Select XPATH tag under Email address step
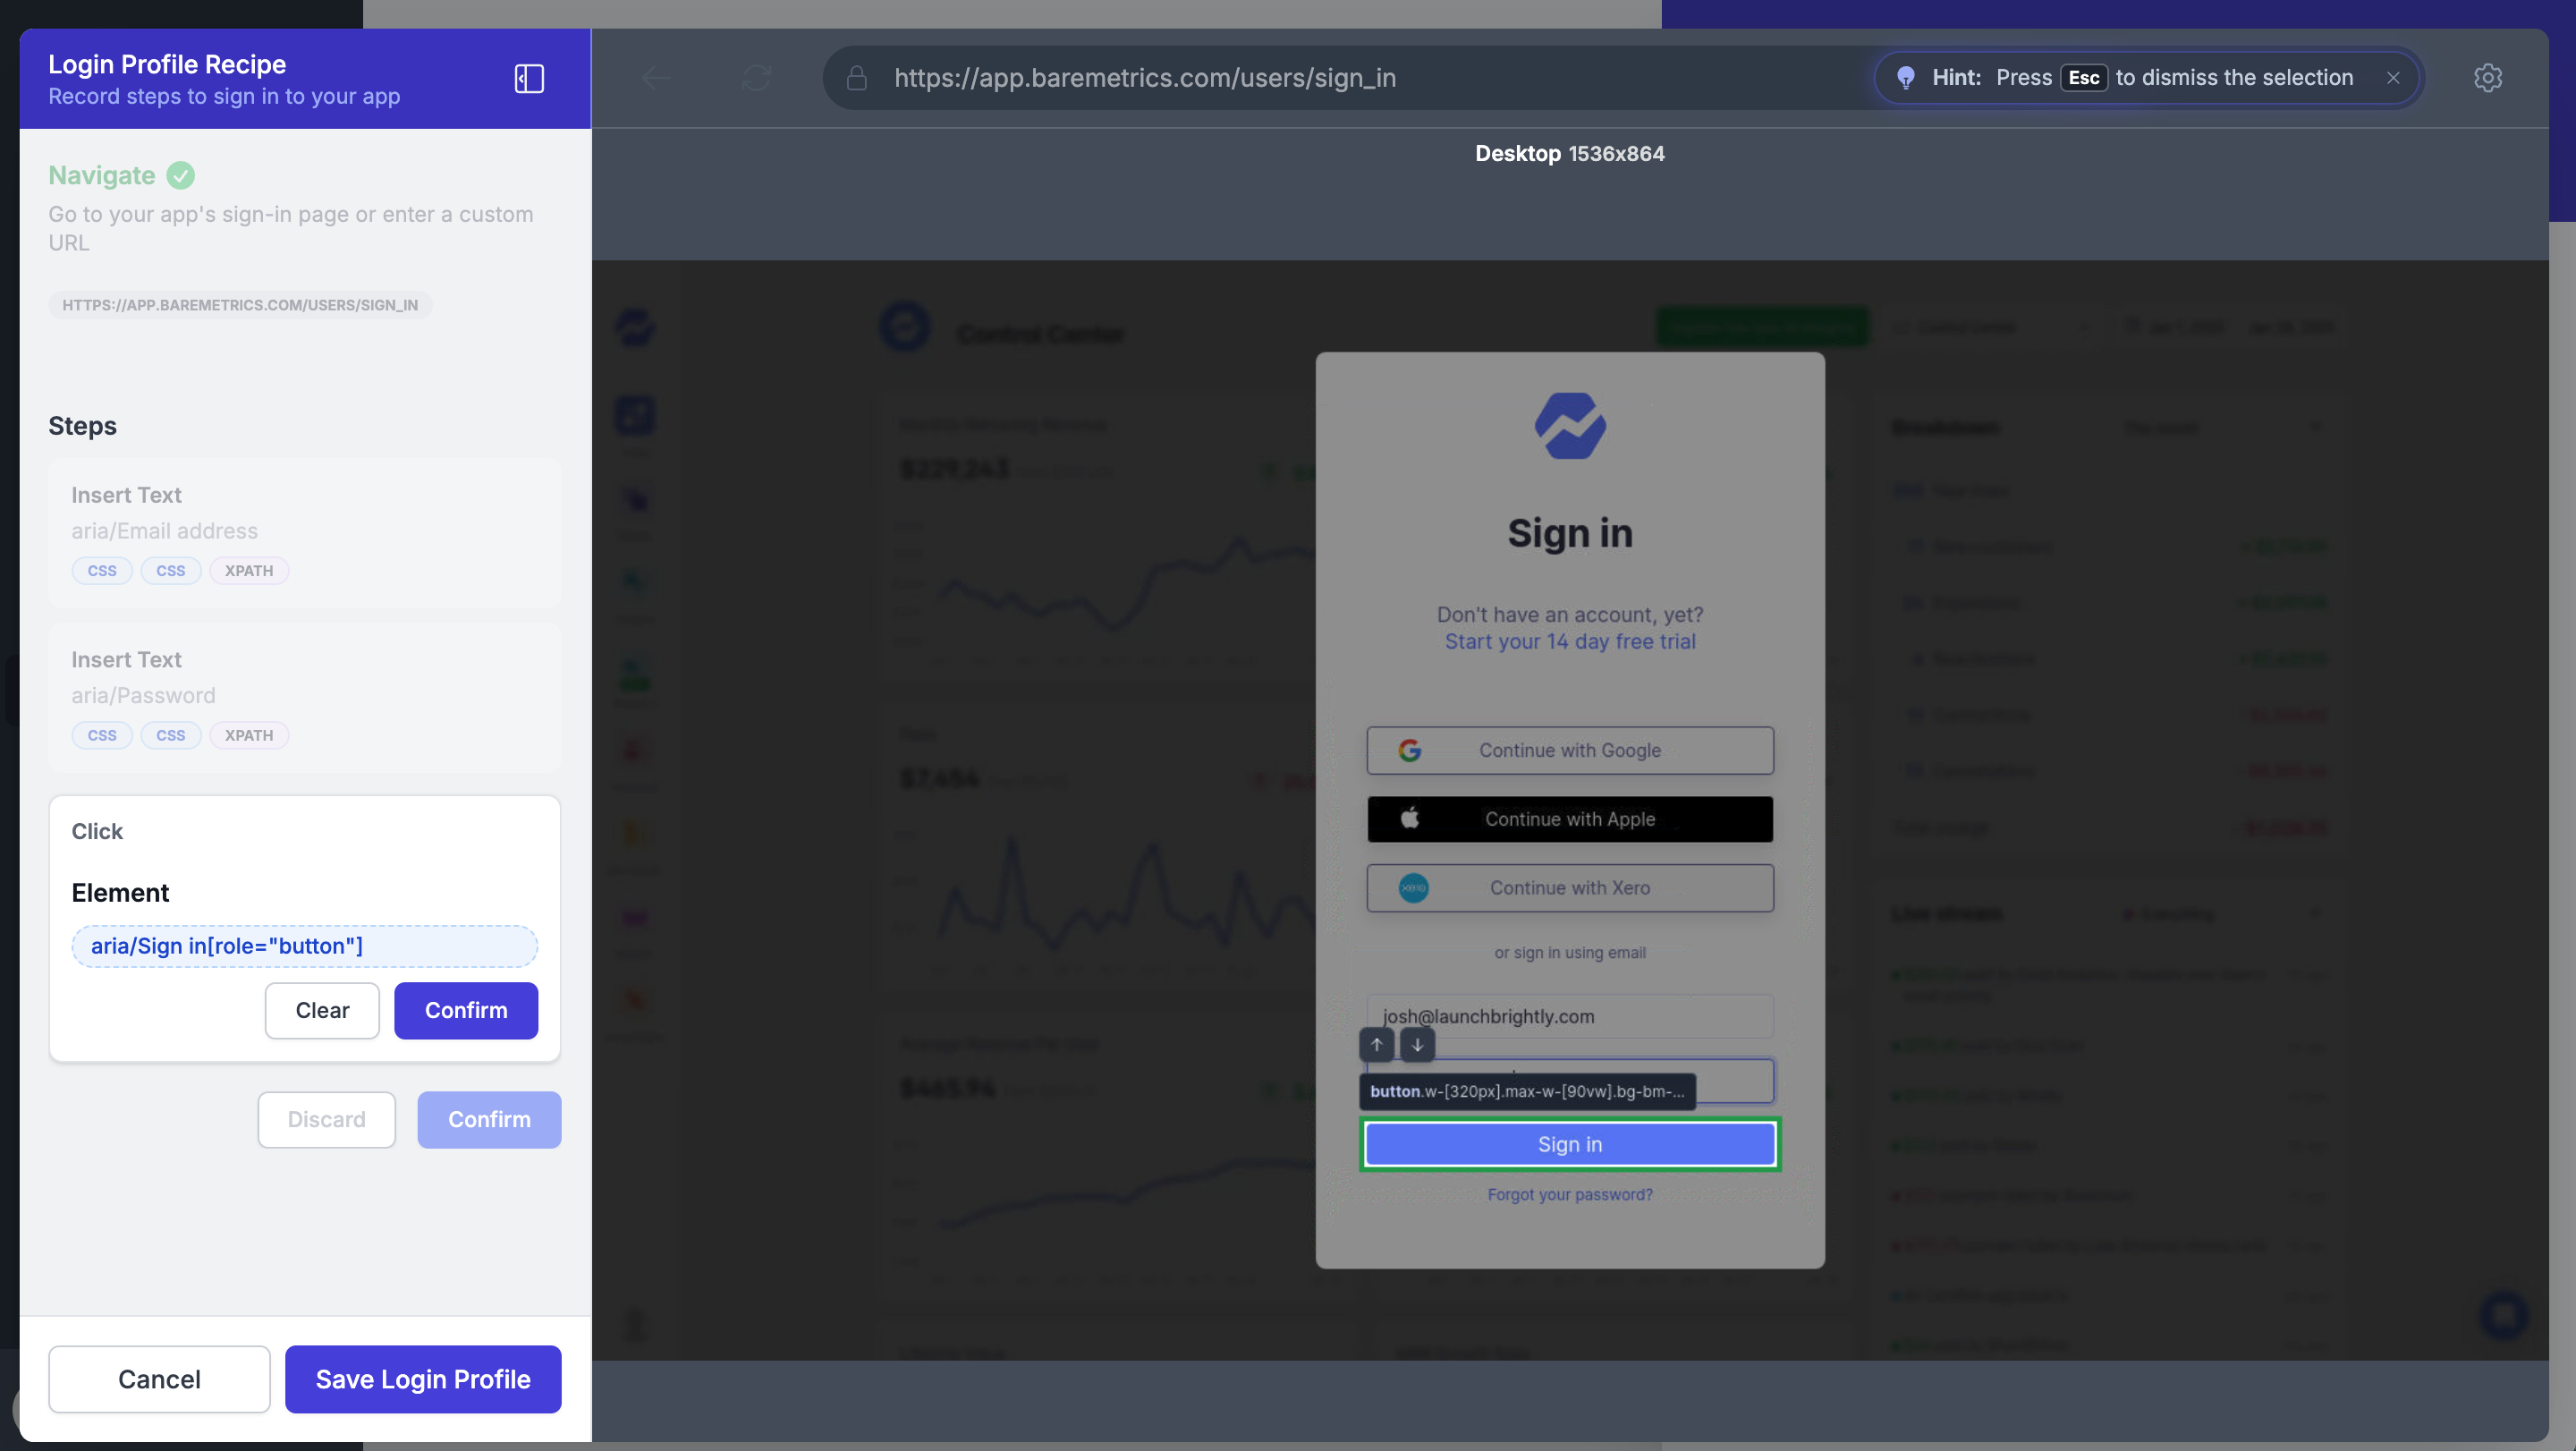The width and height of the screenshot is (2576, 1451). [x=249, y=570]
